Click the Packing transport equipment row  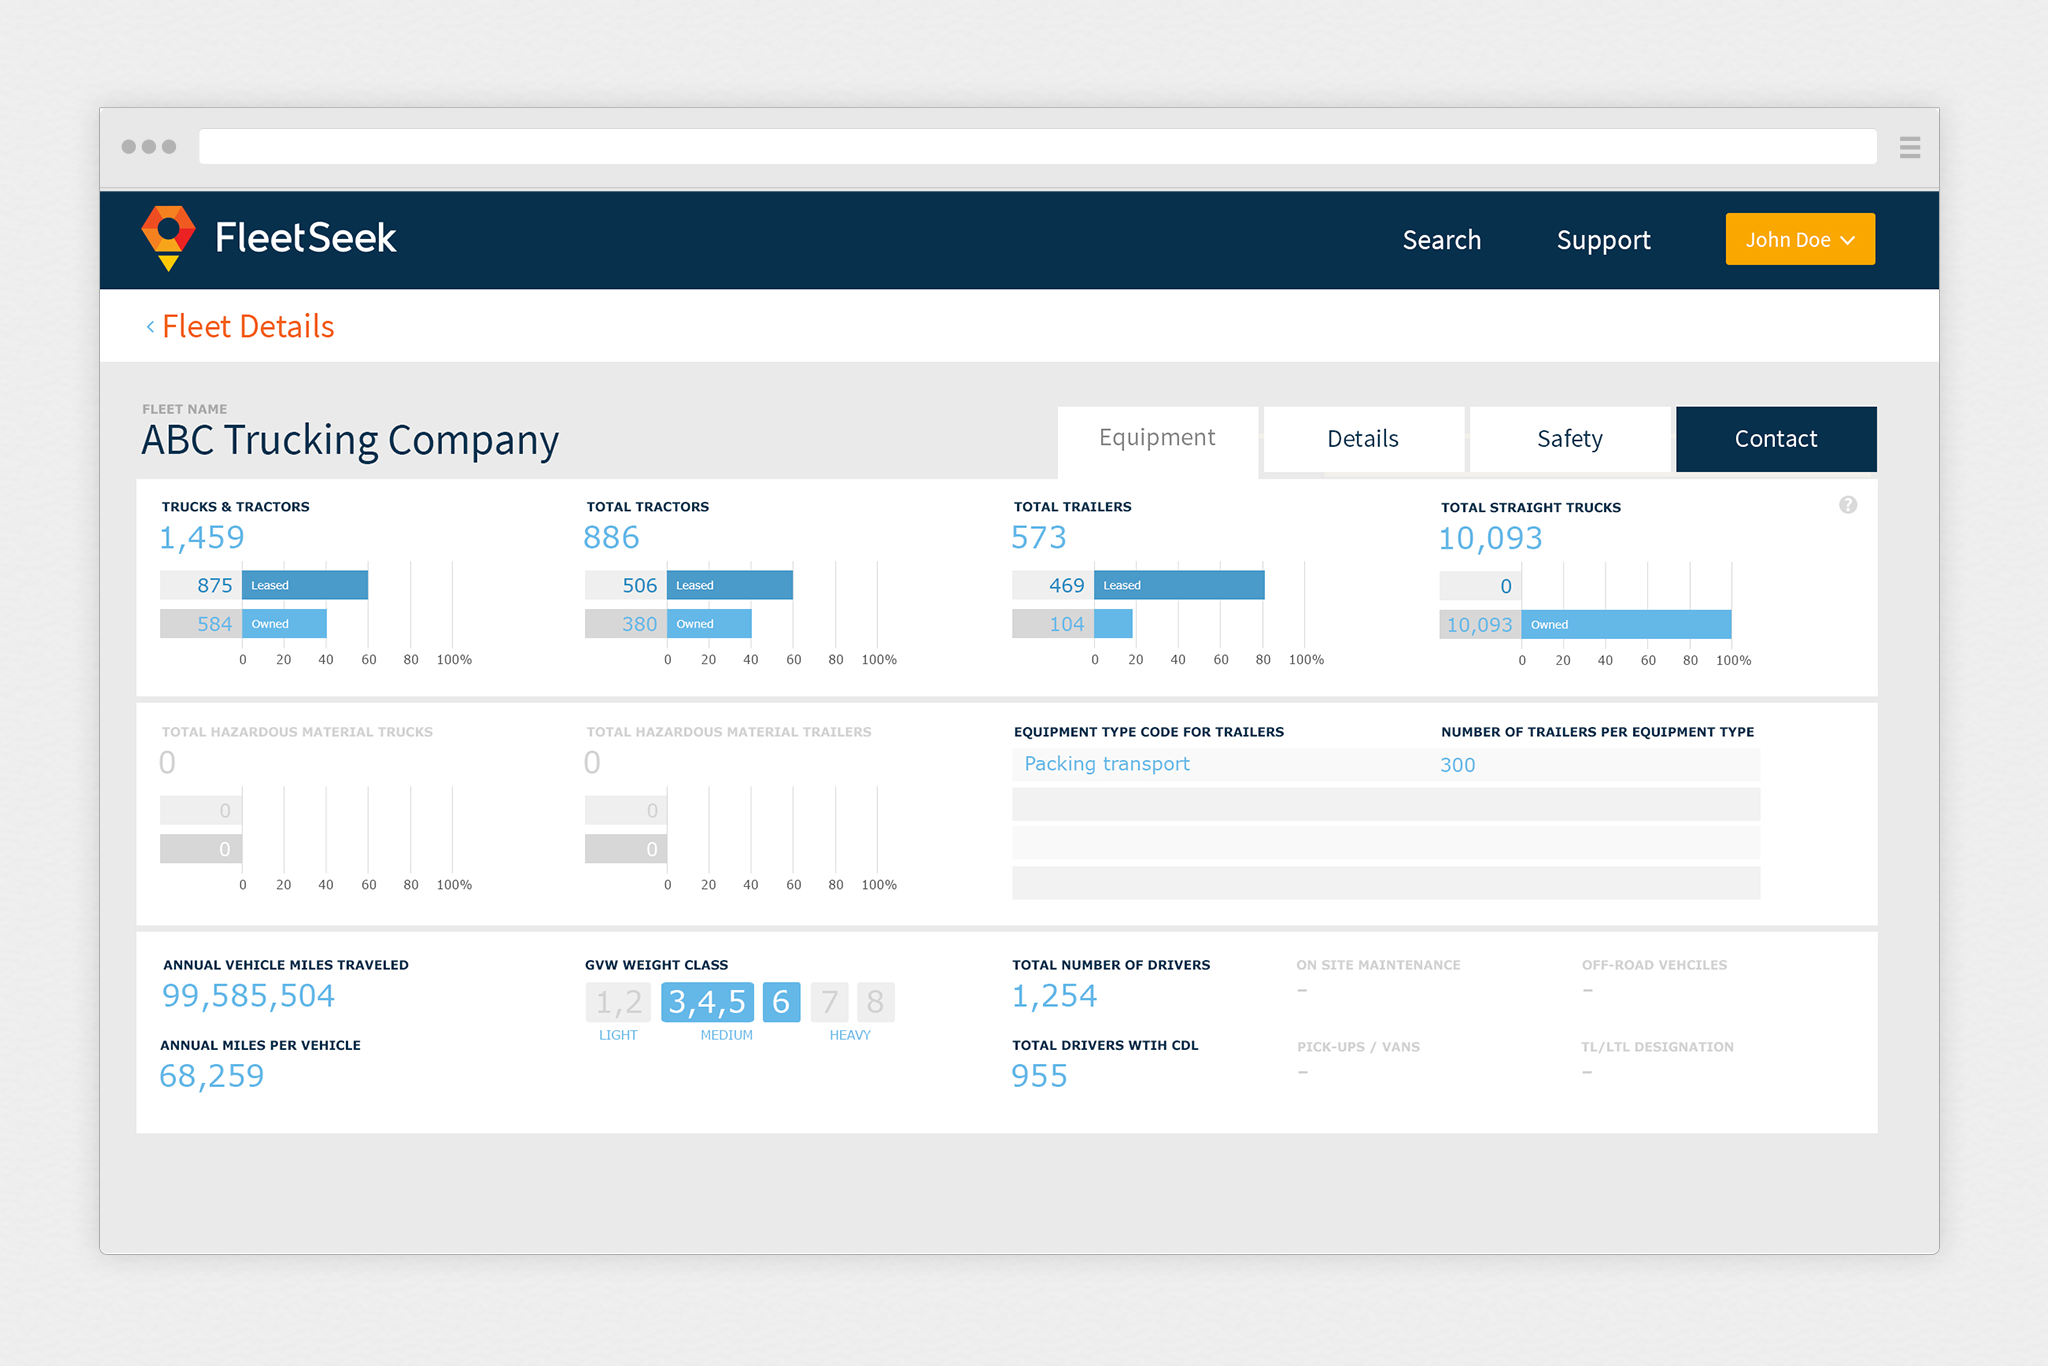click(1107, 765)
